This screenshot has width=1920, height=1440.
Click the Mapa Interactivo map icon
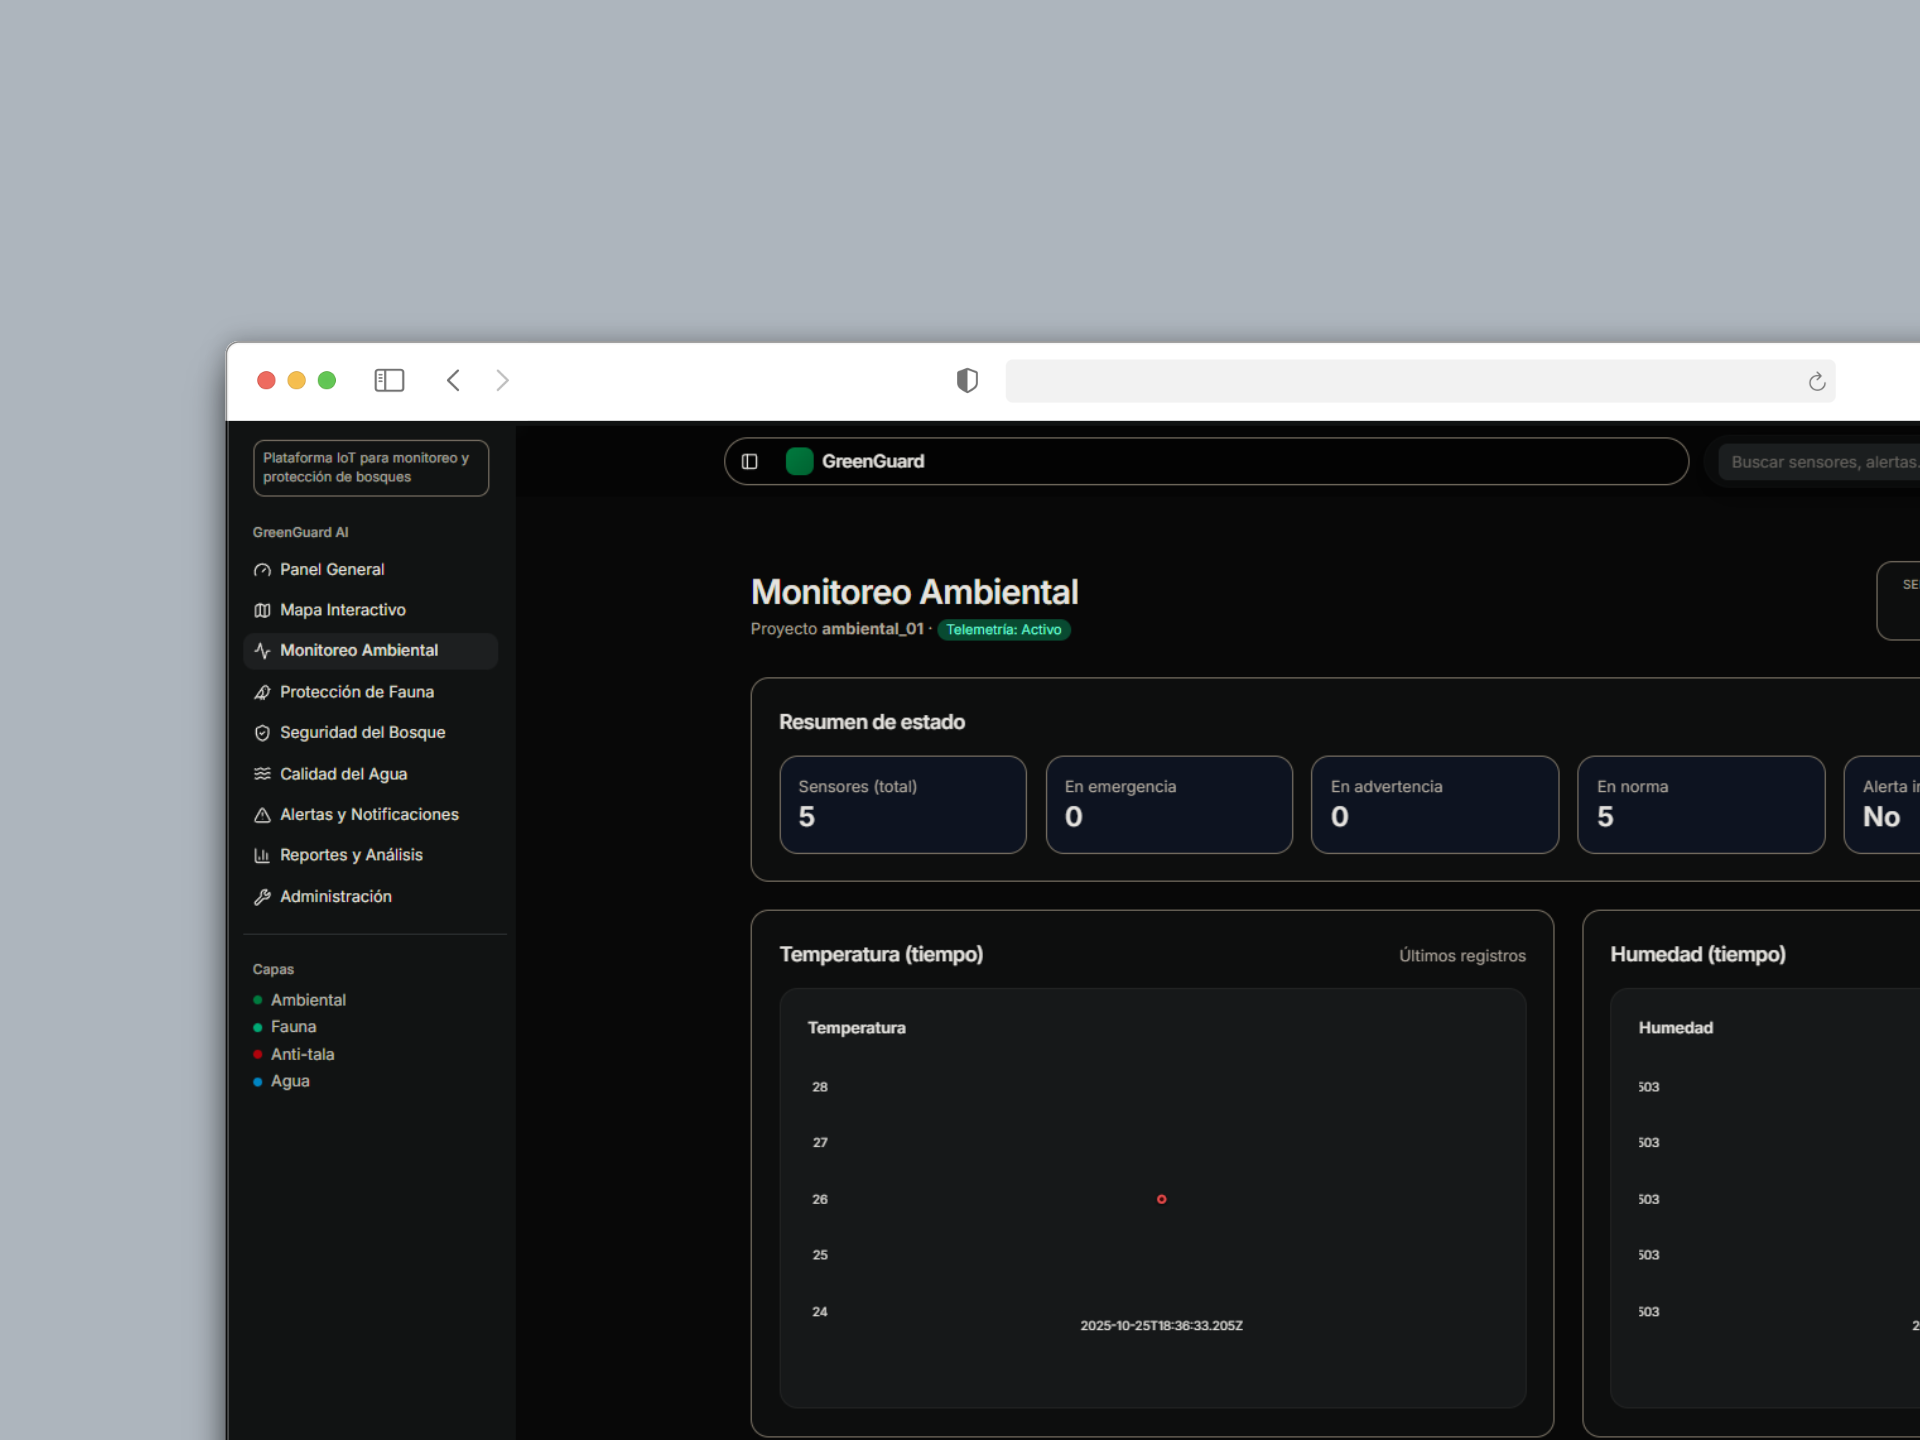pos(262,610)
